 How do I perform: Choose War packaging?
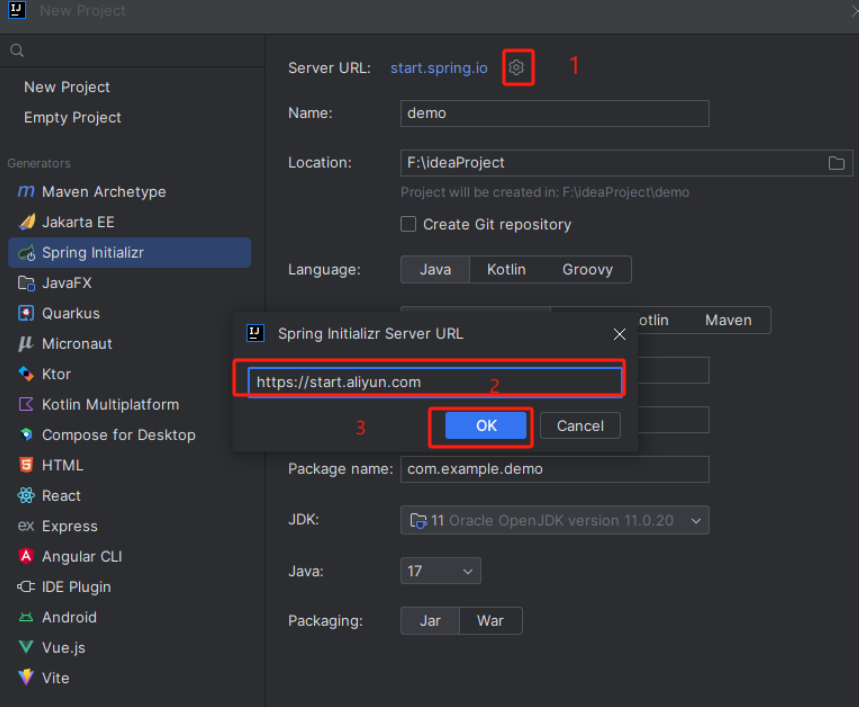pyautogui.click(x=490, y=620)
